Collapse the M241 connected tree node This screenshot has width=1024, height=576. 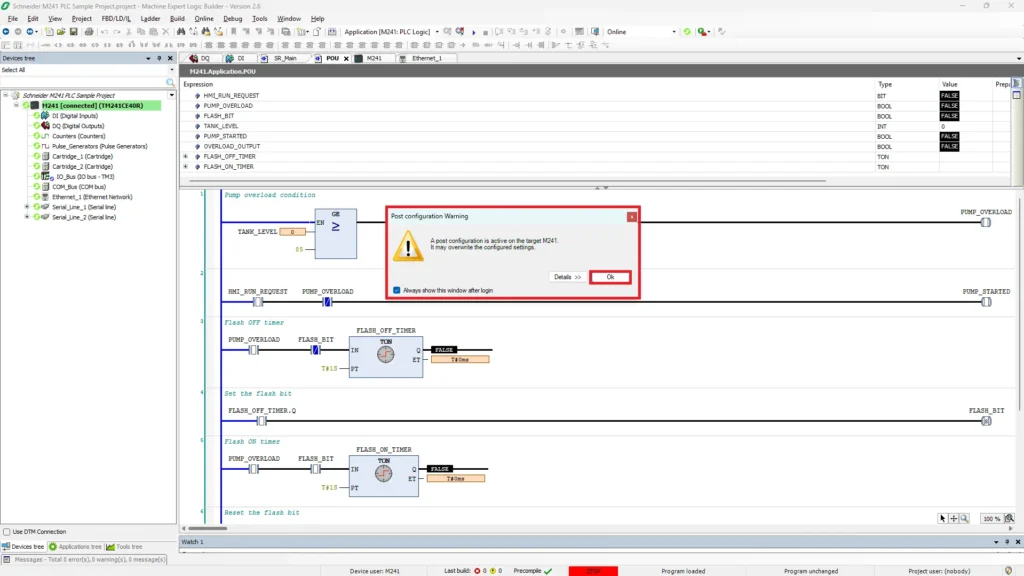pos(16,105)
